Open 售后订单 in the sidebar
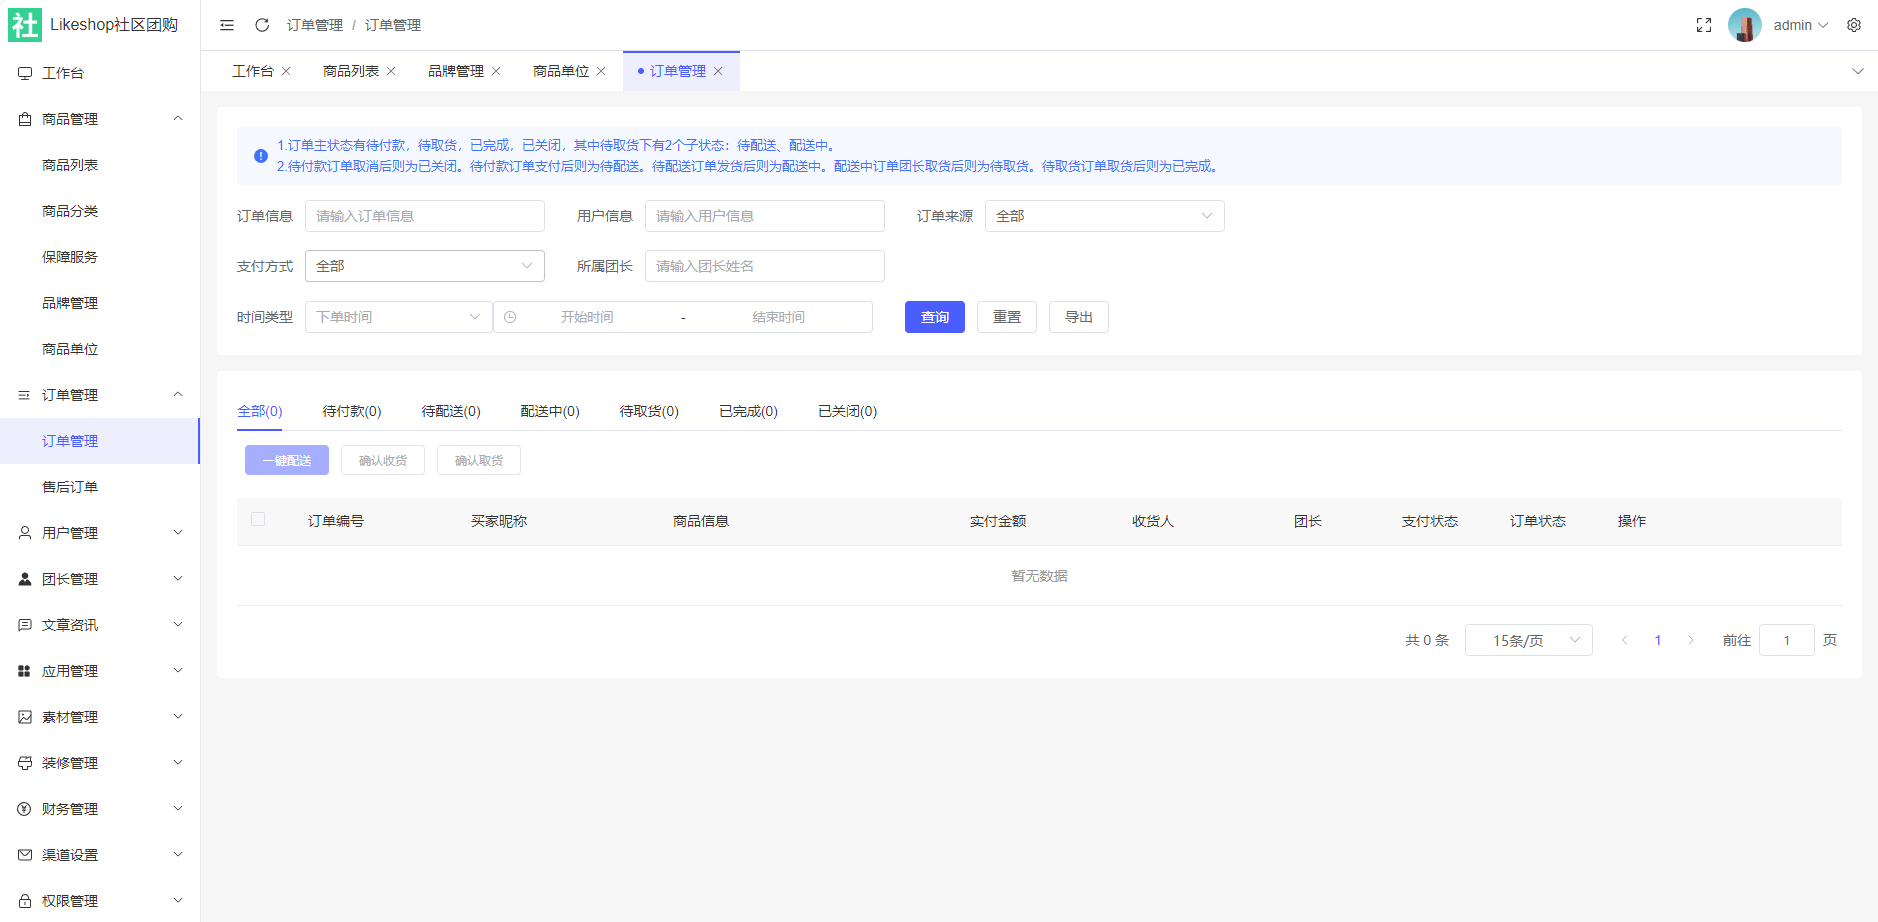This screenshot has width=1878, height=922. pyautogui.click(x=70, y=487)
